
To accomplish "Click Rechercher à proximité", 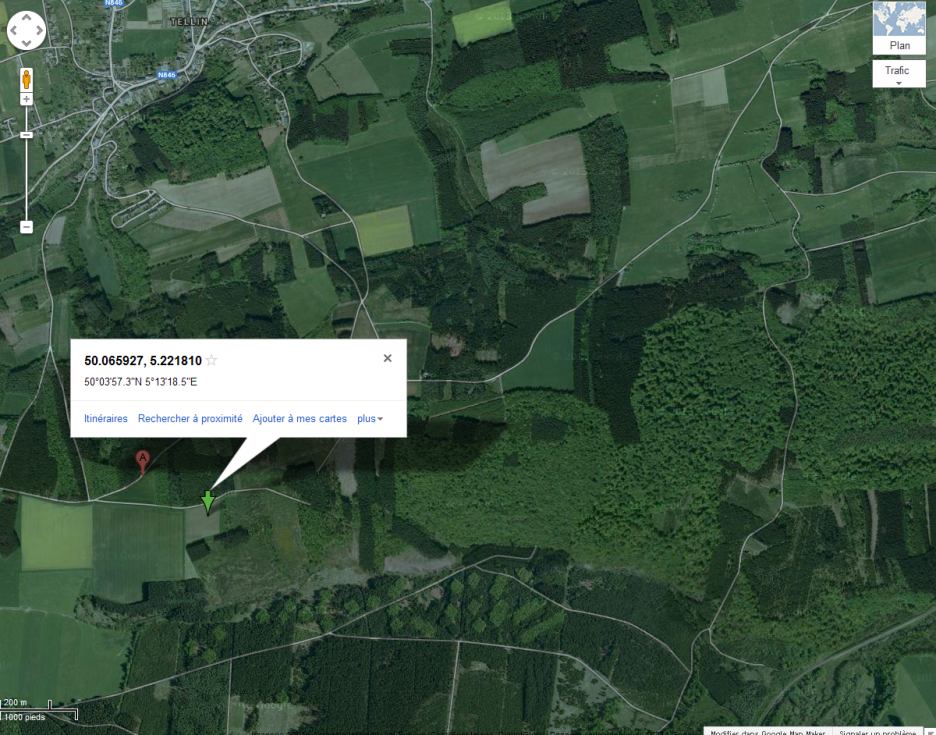I will 190,419.
